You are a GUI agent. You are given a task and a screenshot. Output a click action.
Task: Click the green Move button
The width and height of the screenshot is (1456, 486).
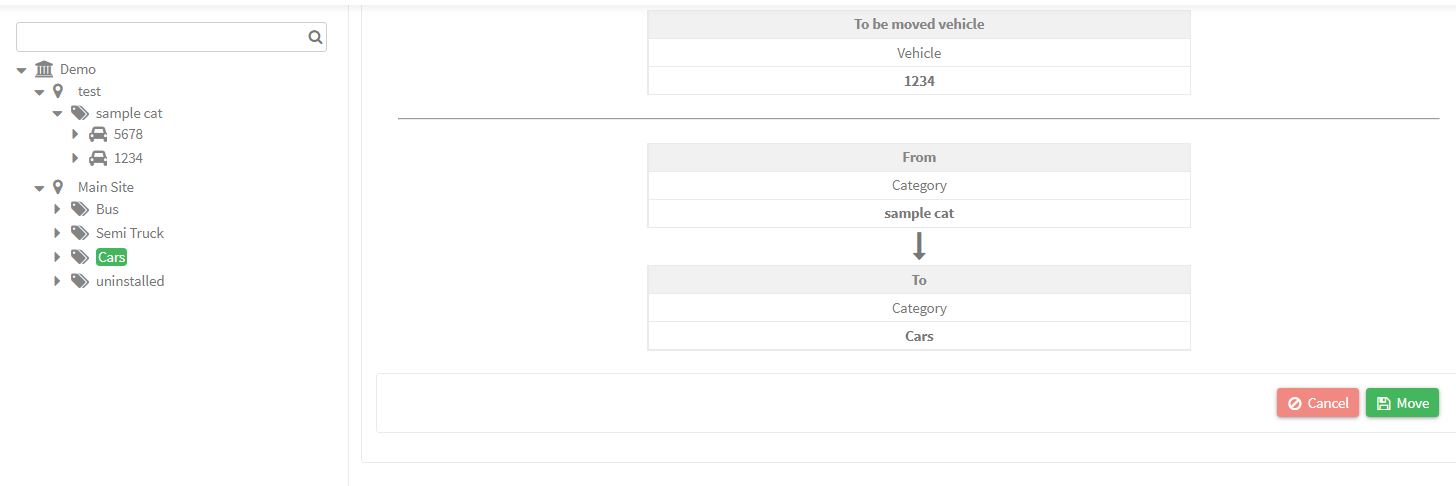coord(1402,403)
